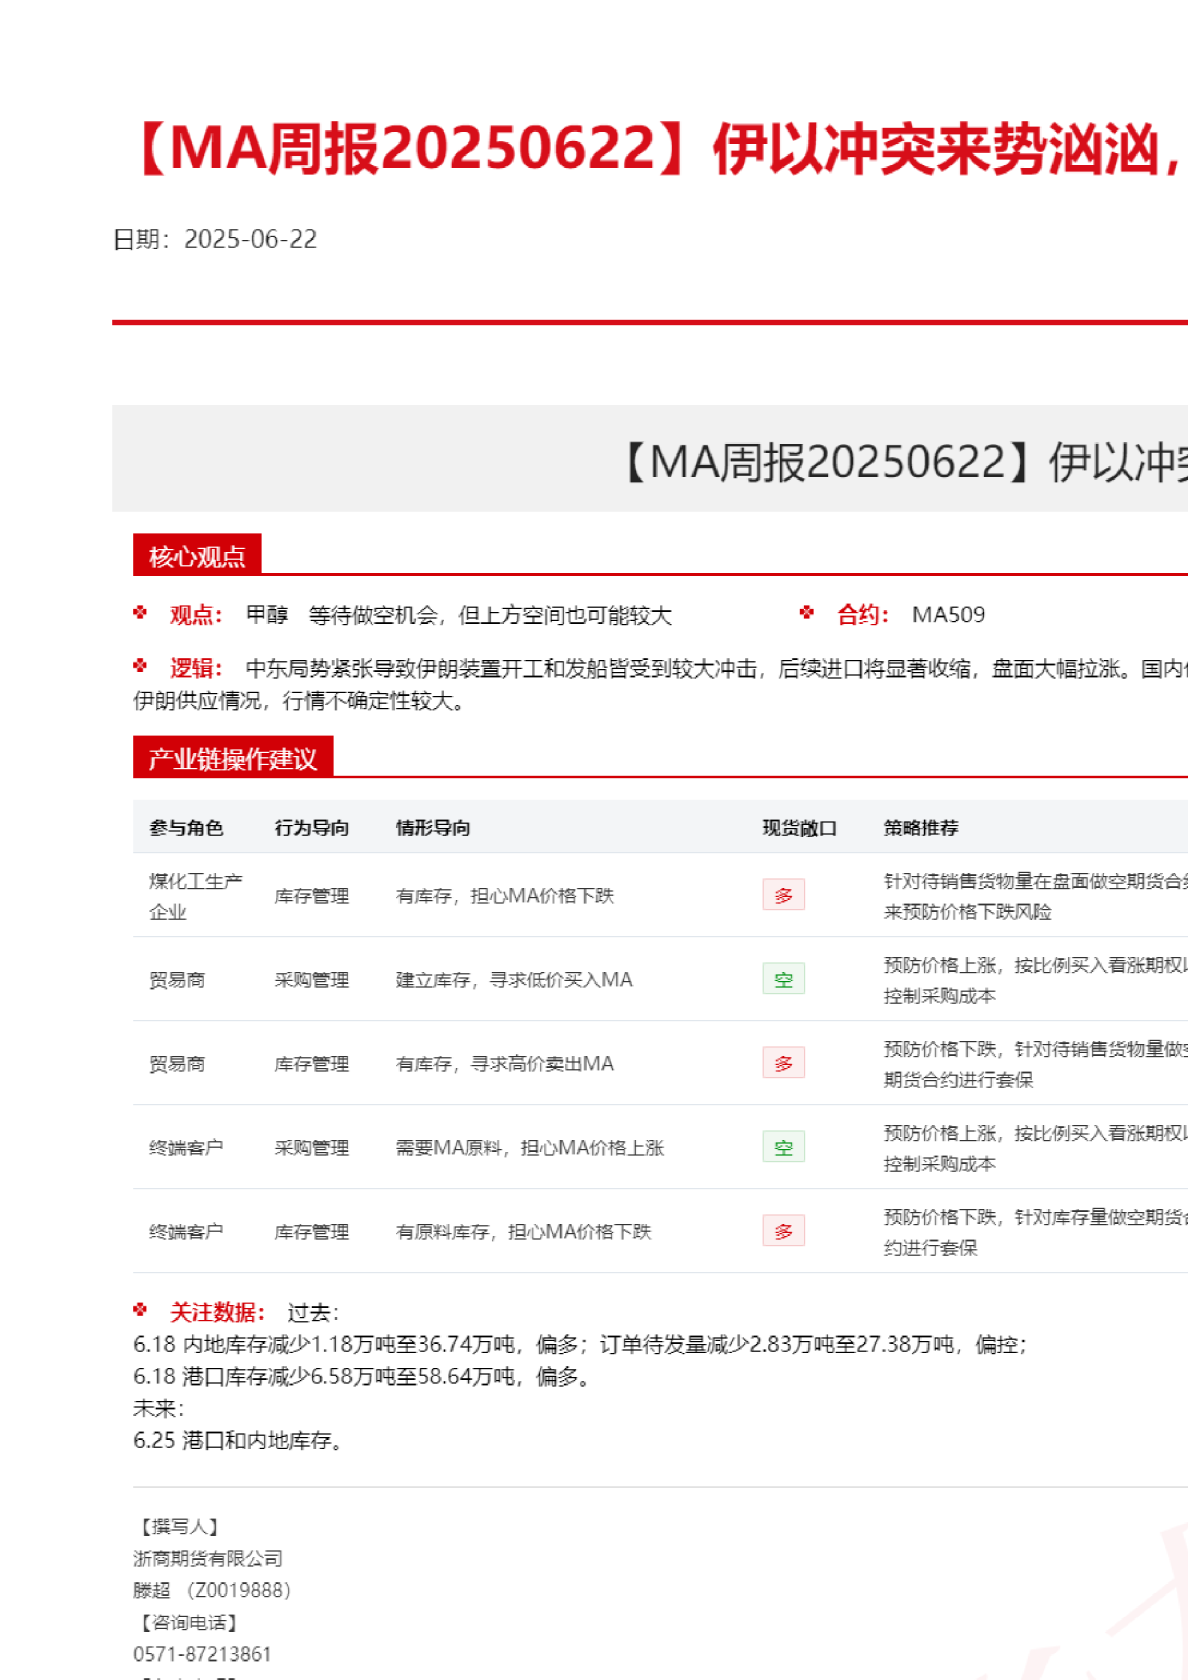
Task: Click the red bullet icon beside 逻辑
Action: 140,666
